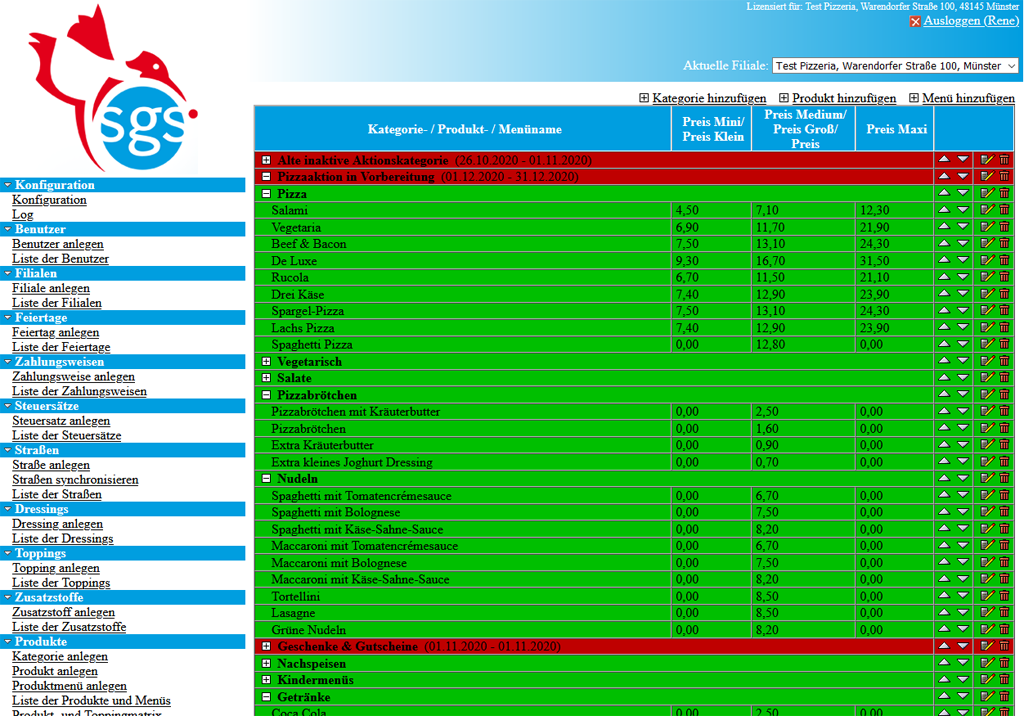The width and height of the screenshot is (1024, 716).
Task: Expand Alte inaktive Aktionskategorie
Action: point(266,160)
